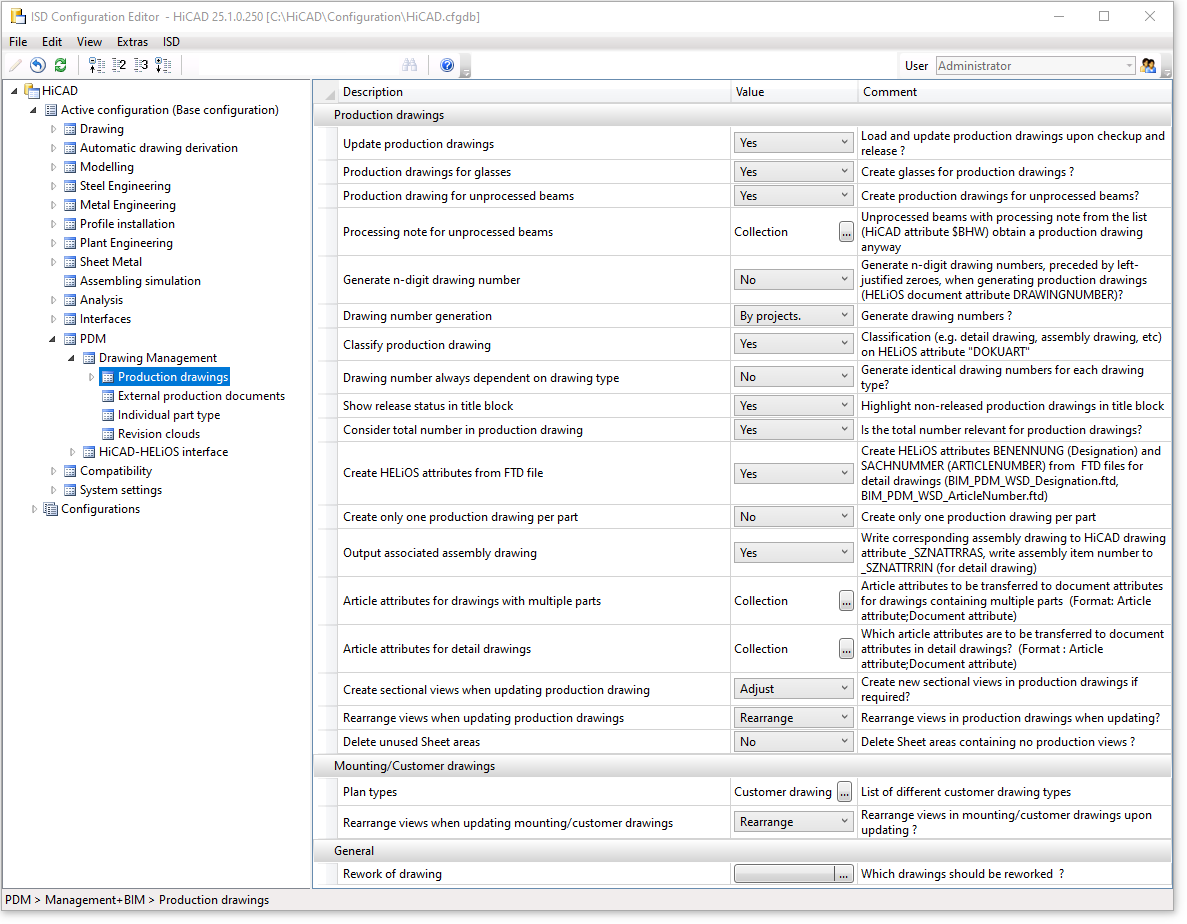1187x924 pixels.
Task: Open Processing note for unprocessed beams collection
Action: pyautogui.click(x=846, y=232)
